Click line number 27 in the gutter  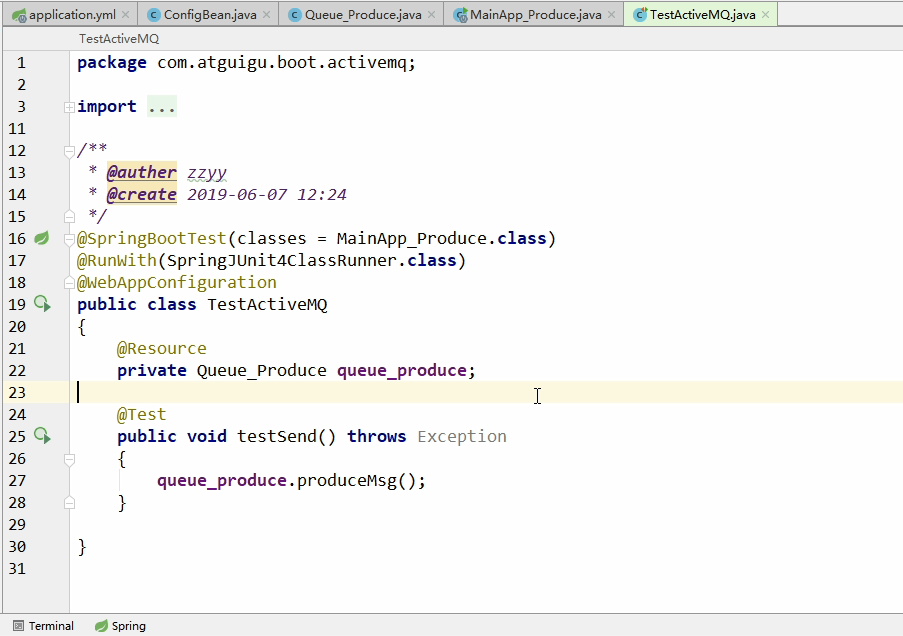pyautogui.click(x=17, y=480)
